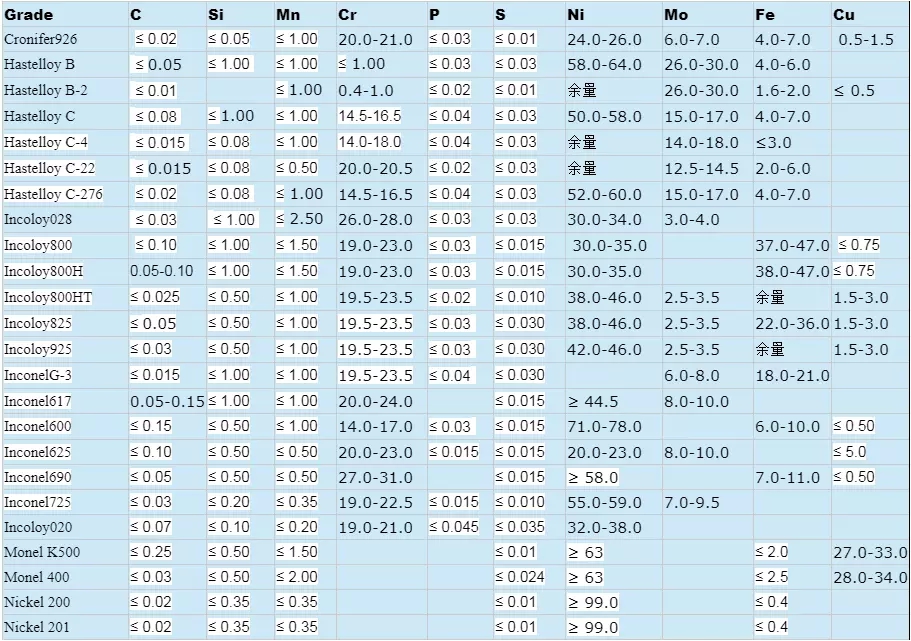Select the Incoloy800 grade name
Image resolution: width=911 pixels, height=641 pixels.
click(38, 245)
